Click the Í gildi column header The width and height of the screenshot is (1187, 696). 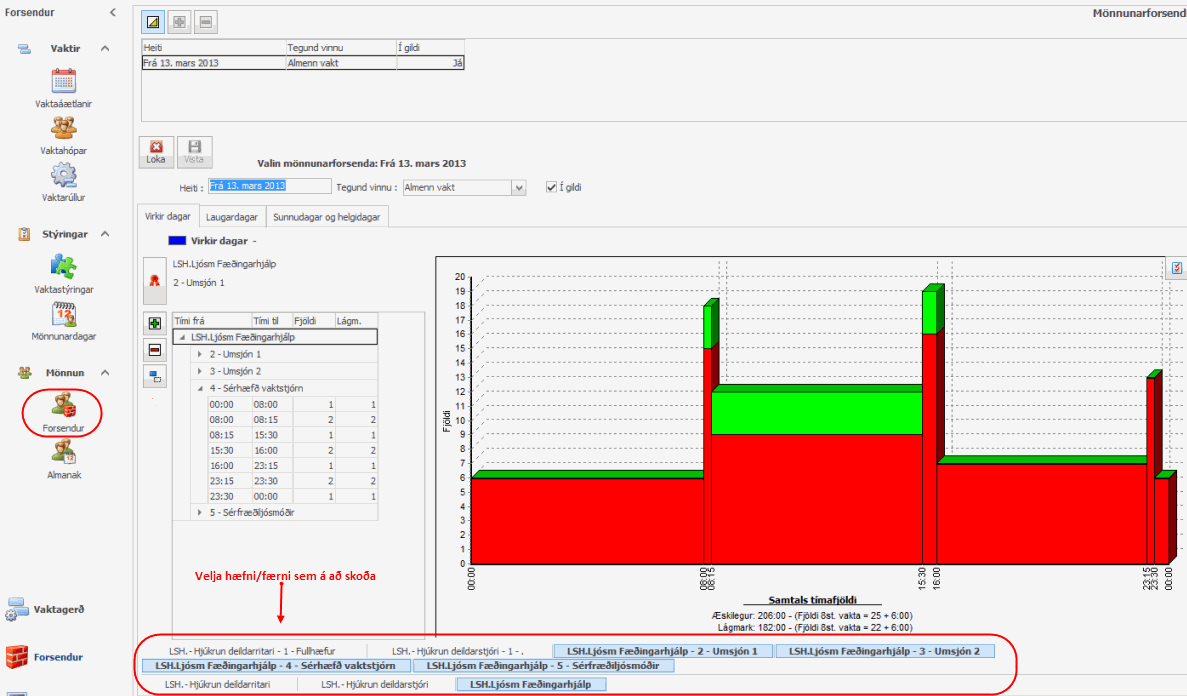coord(431,48)
